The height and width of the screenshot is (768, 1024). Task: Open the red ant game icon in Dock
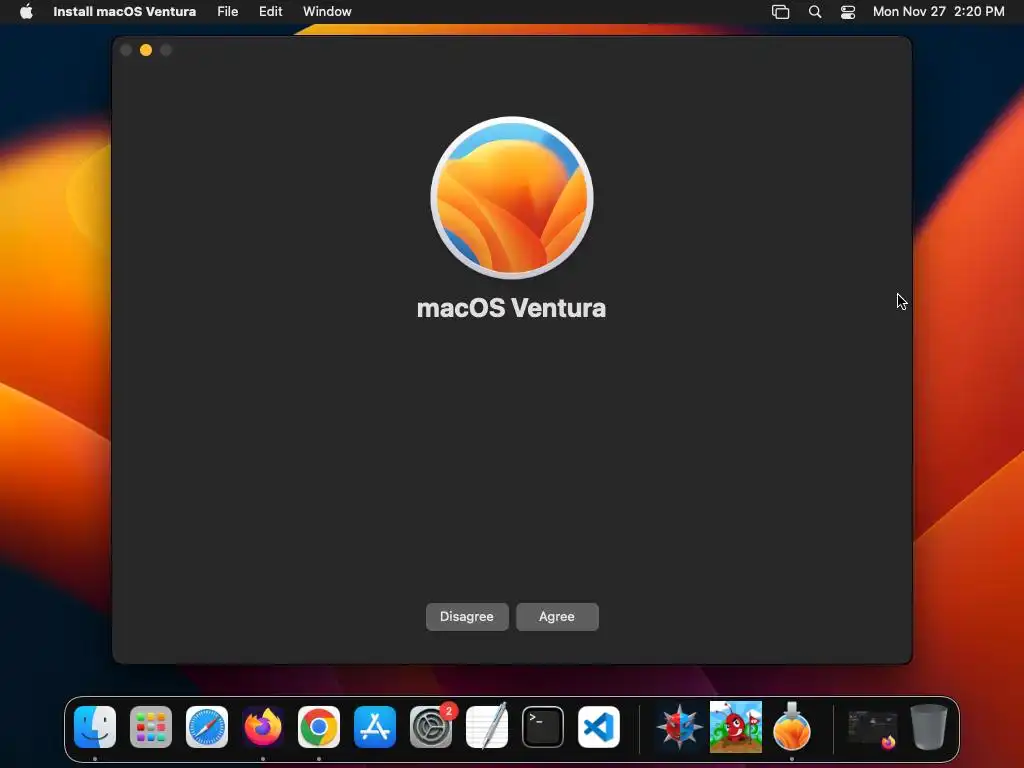click(x=736, y=727)
